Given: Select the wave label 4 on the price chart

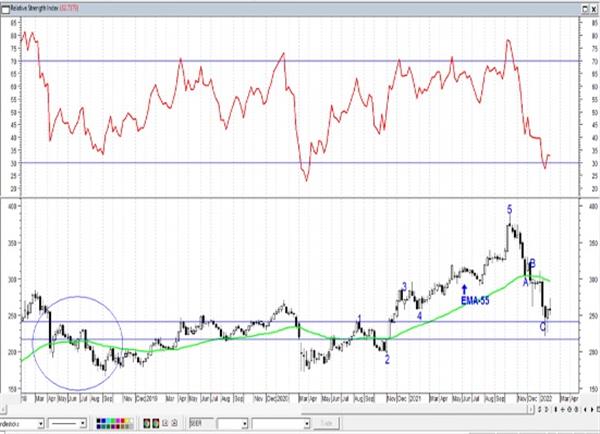Looking at the screenshot, I should pos(419,316).
